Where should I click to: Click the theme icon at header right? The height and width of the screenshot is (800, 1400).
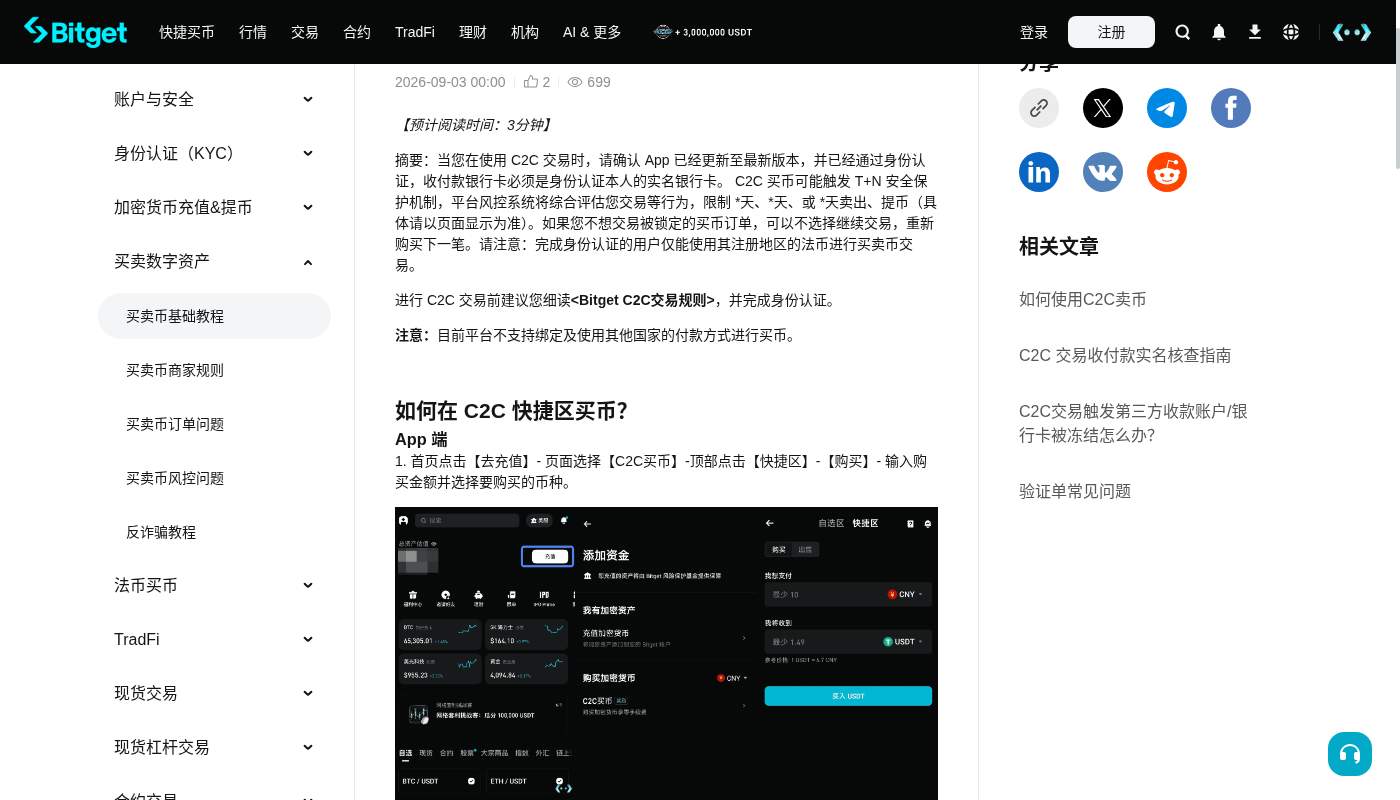(x=1352, y=32)
